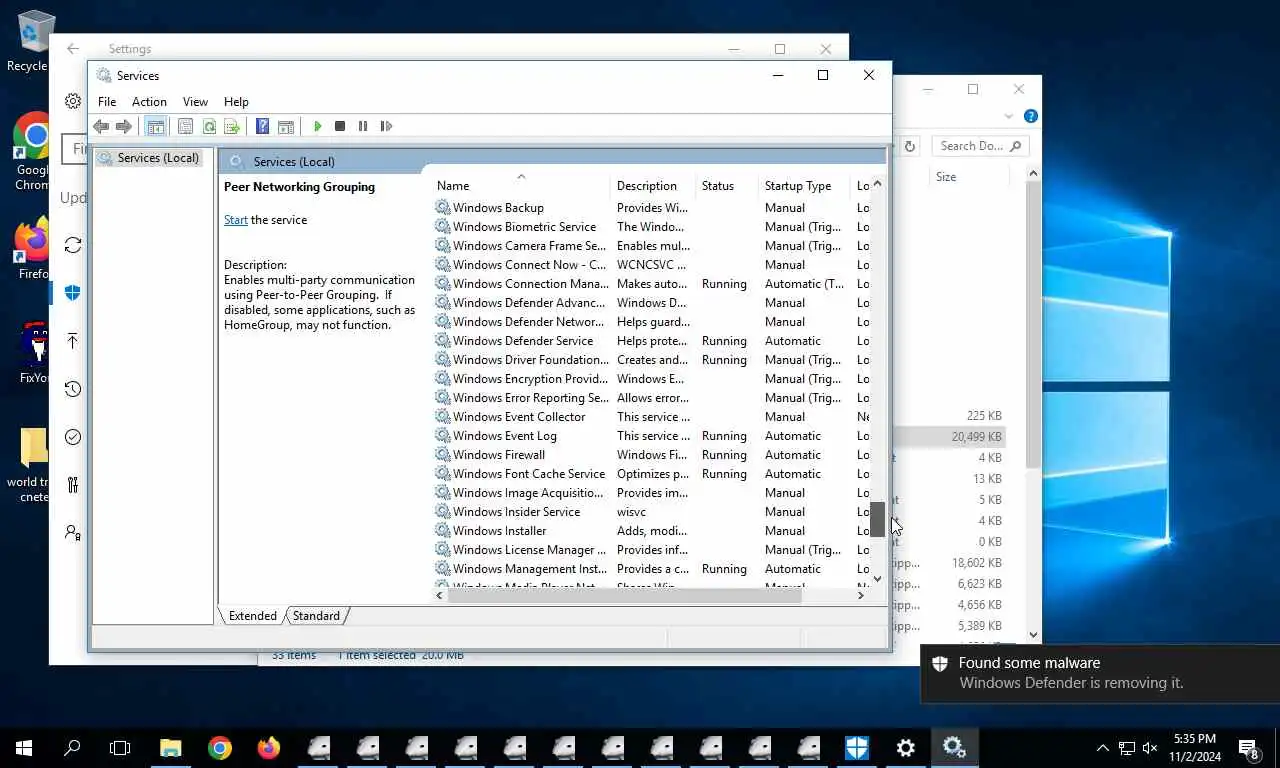
Task: Select the Recovery history icon in Settings sidebar
Action: pos(73,389)
